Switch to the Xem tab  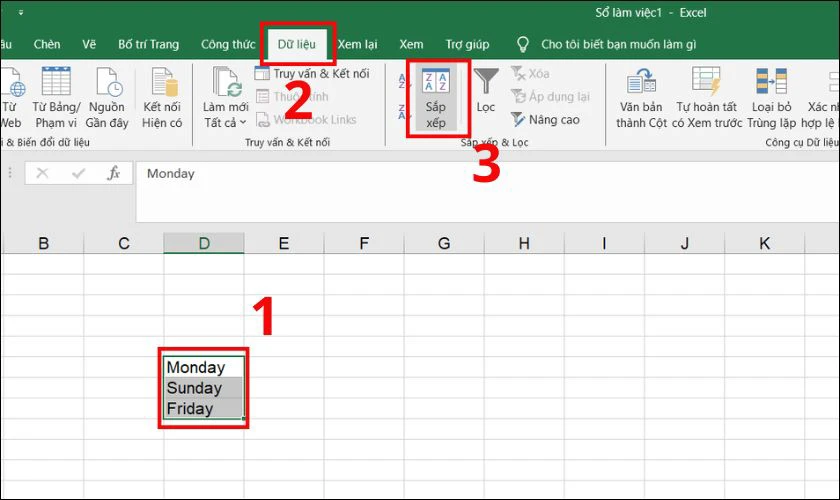click(411, 44)
